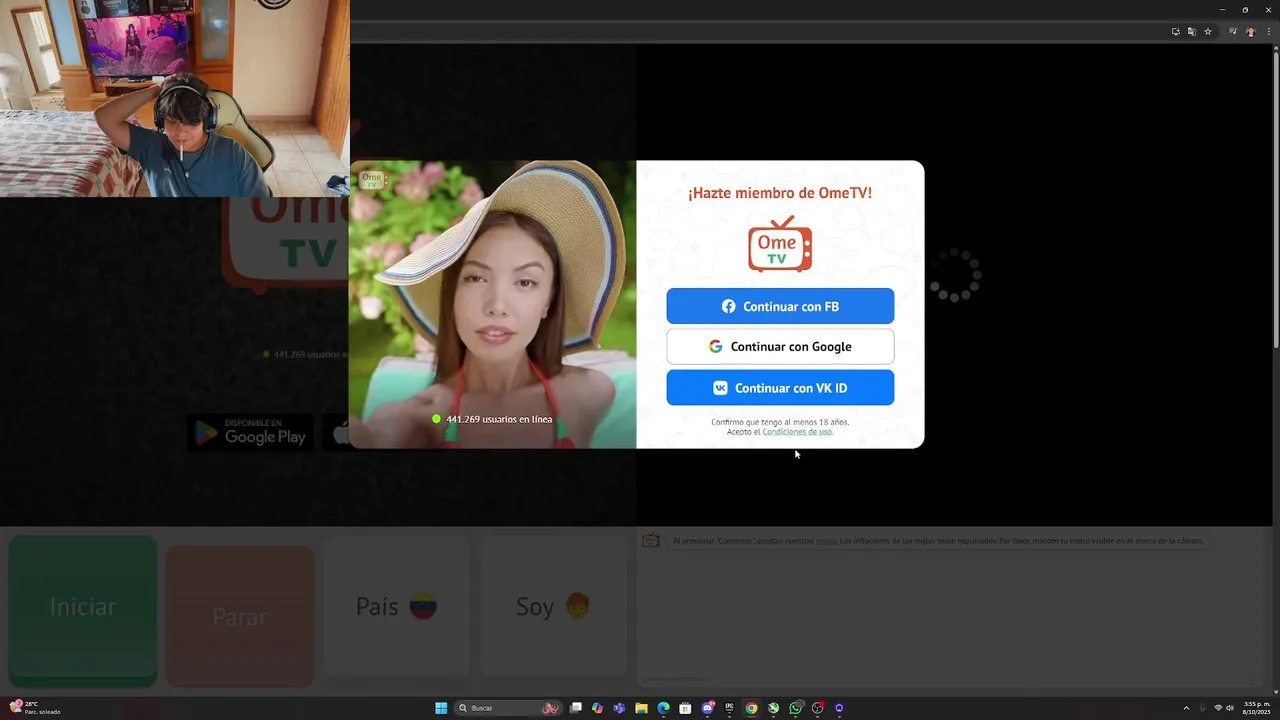The image size is (1280, 720).
Task: Open the Soy gender selector
Action: [x=554, y=606]
